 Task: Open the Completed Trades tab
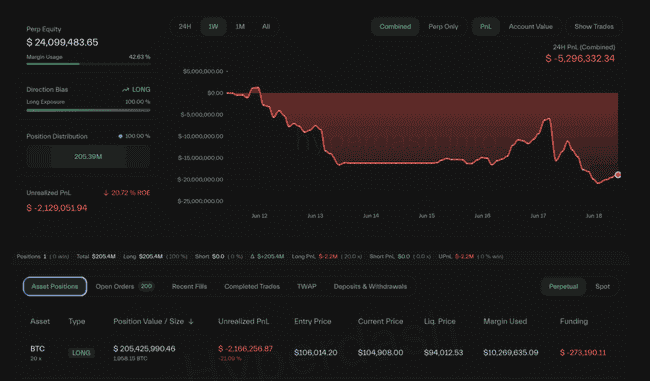click(252, 286)
